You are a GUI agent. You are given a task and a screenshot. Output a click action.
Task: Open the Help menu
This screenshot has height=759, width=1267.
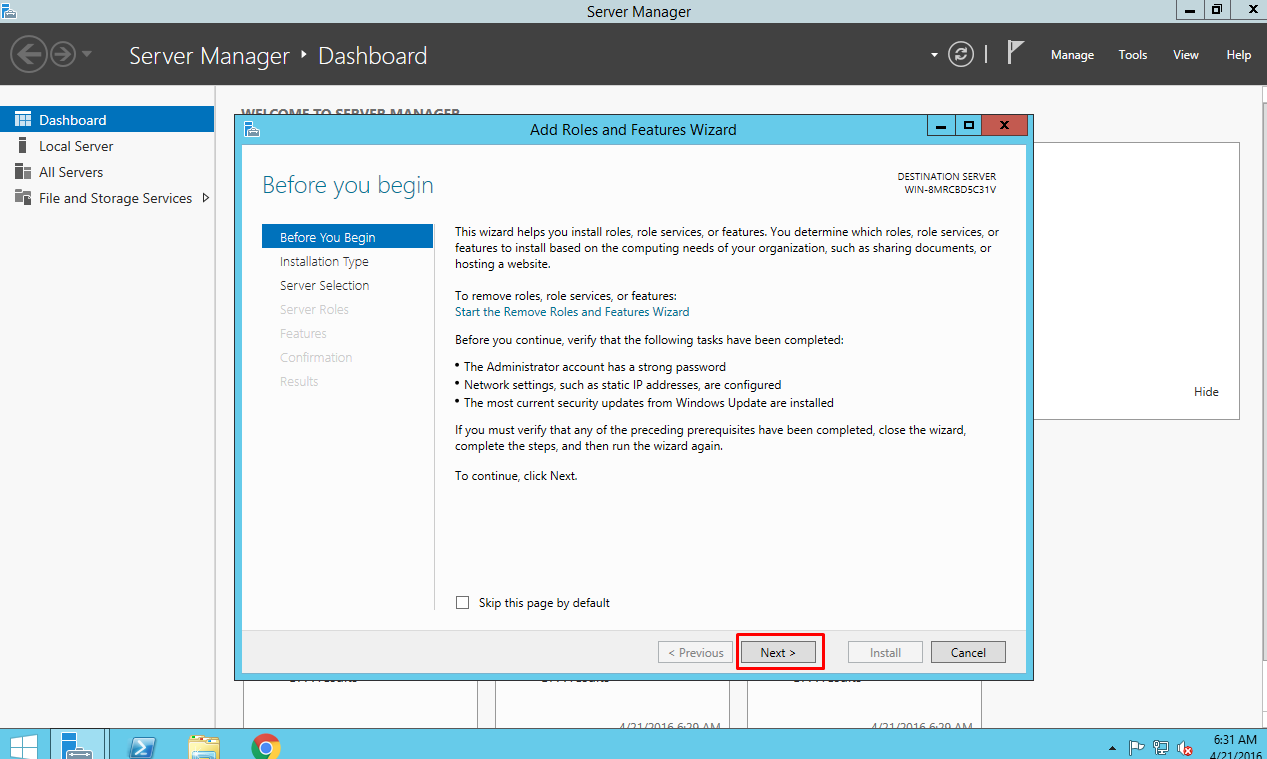coord(1239,55)
